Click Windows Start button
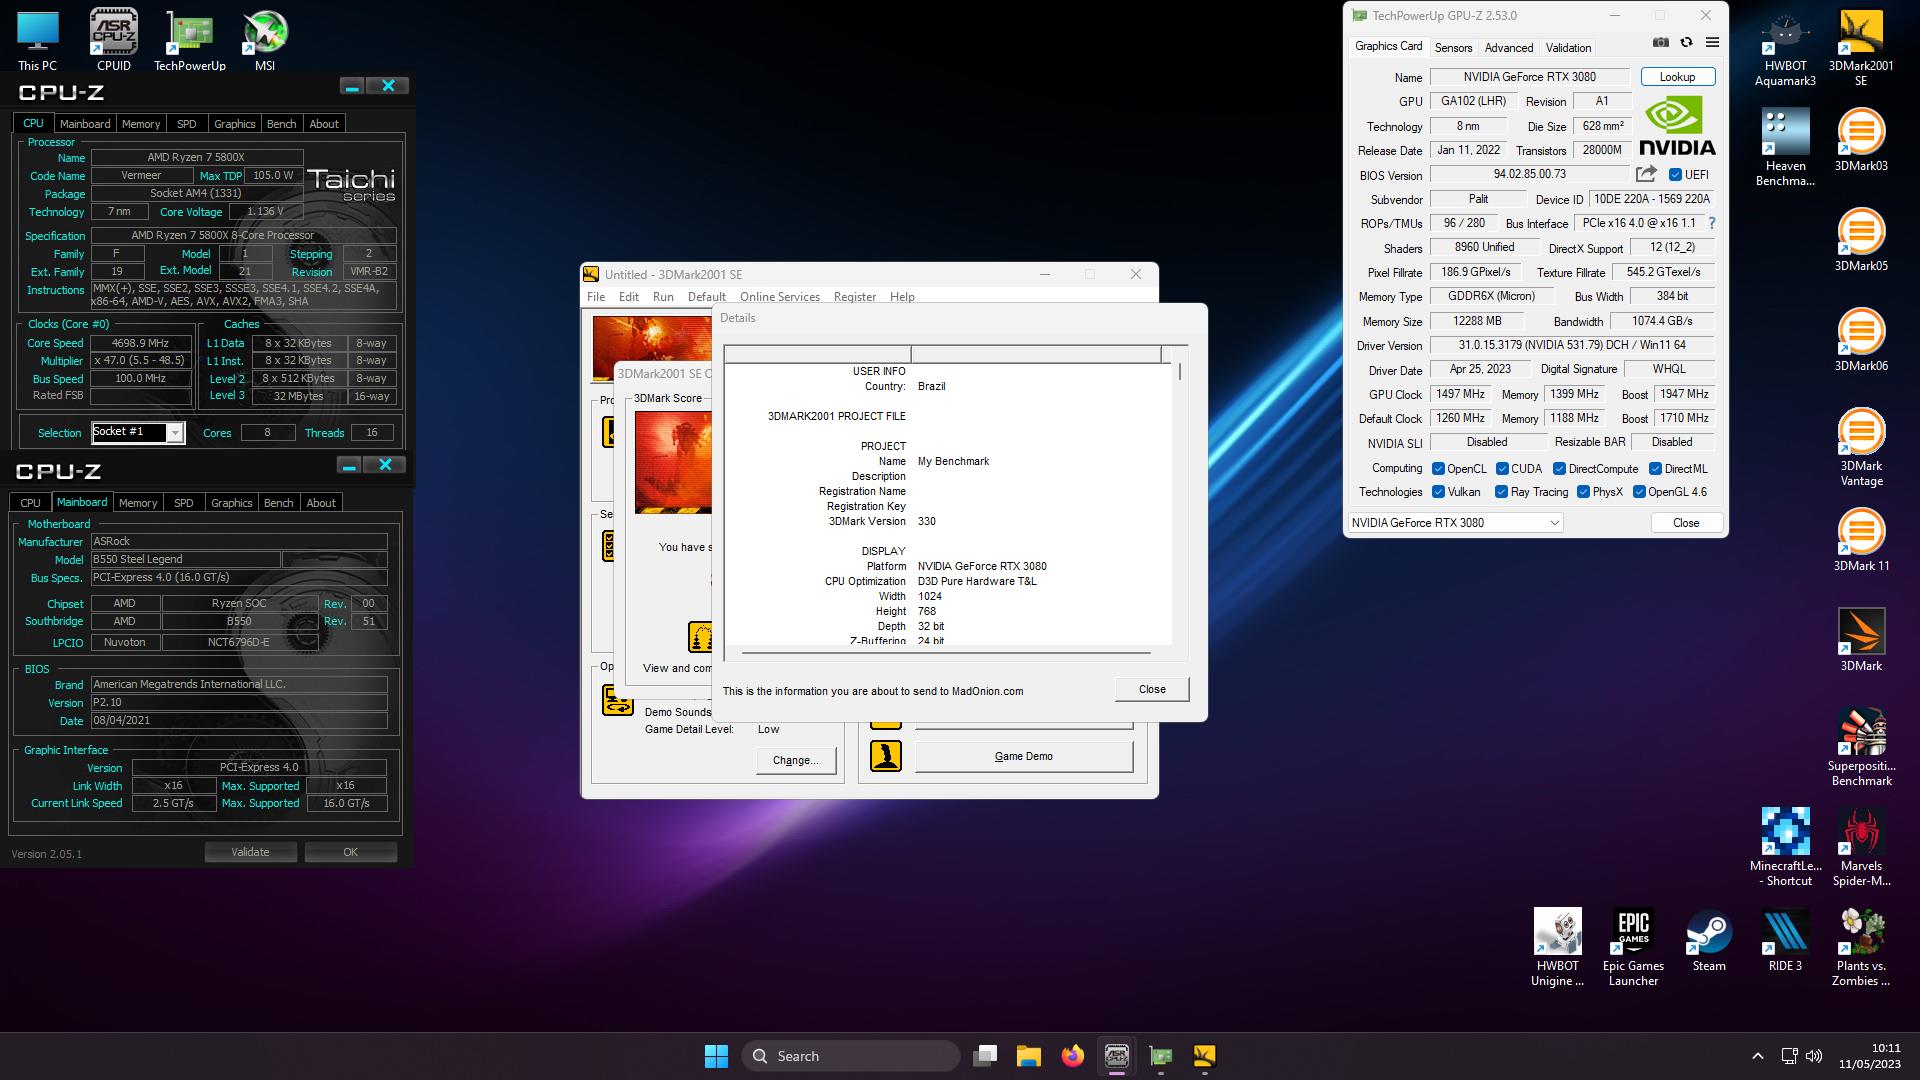 [717, 1056]
